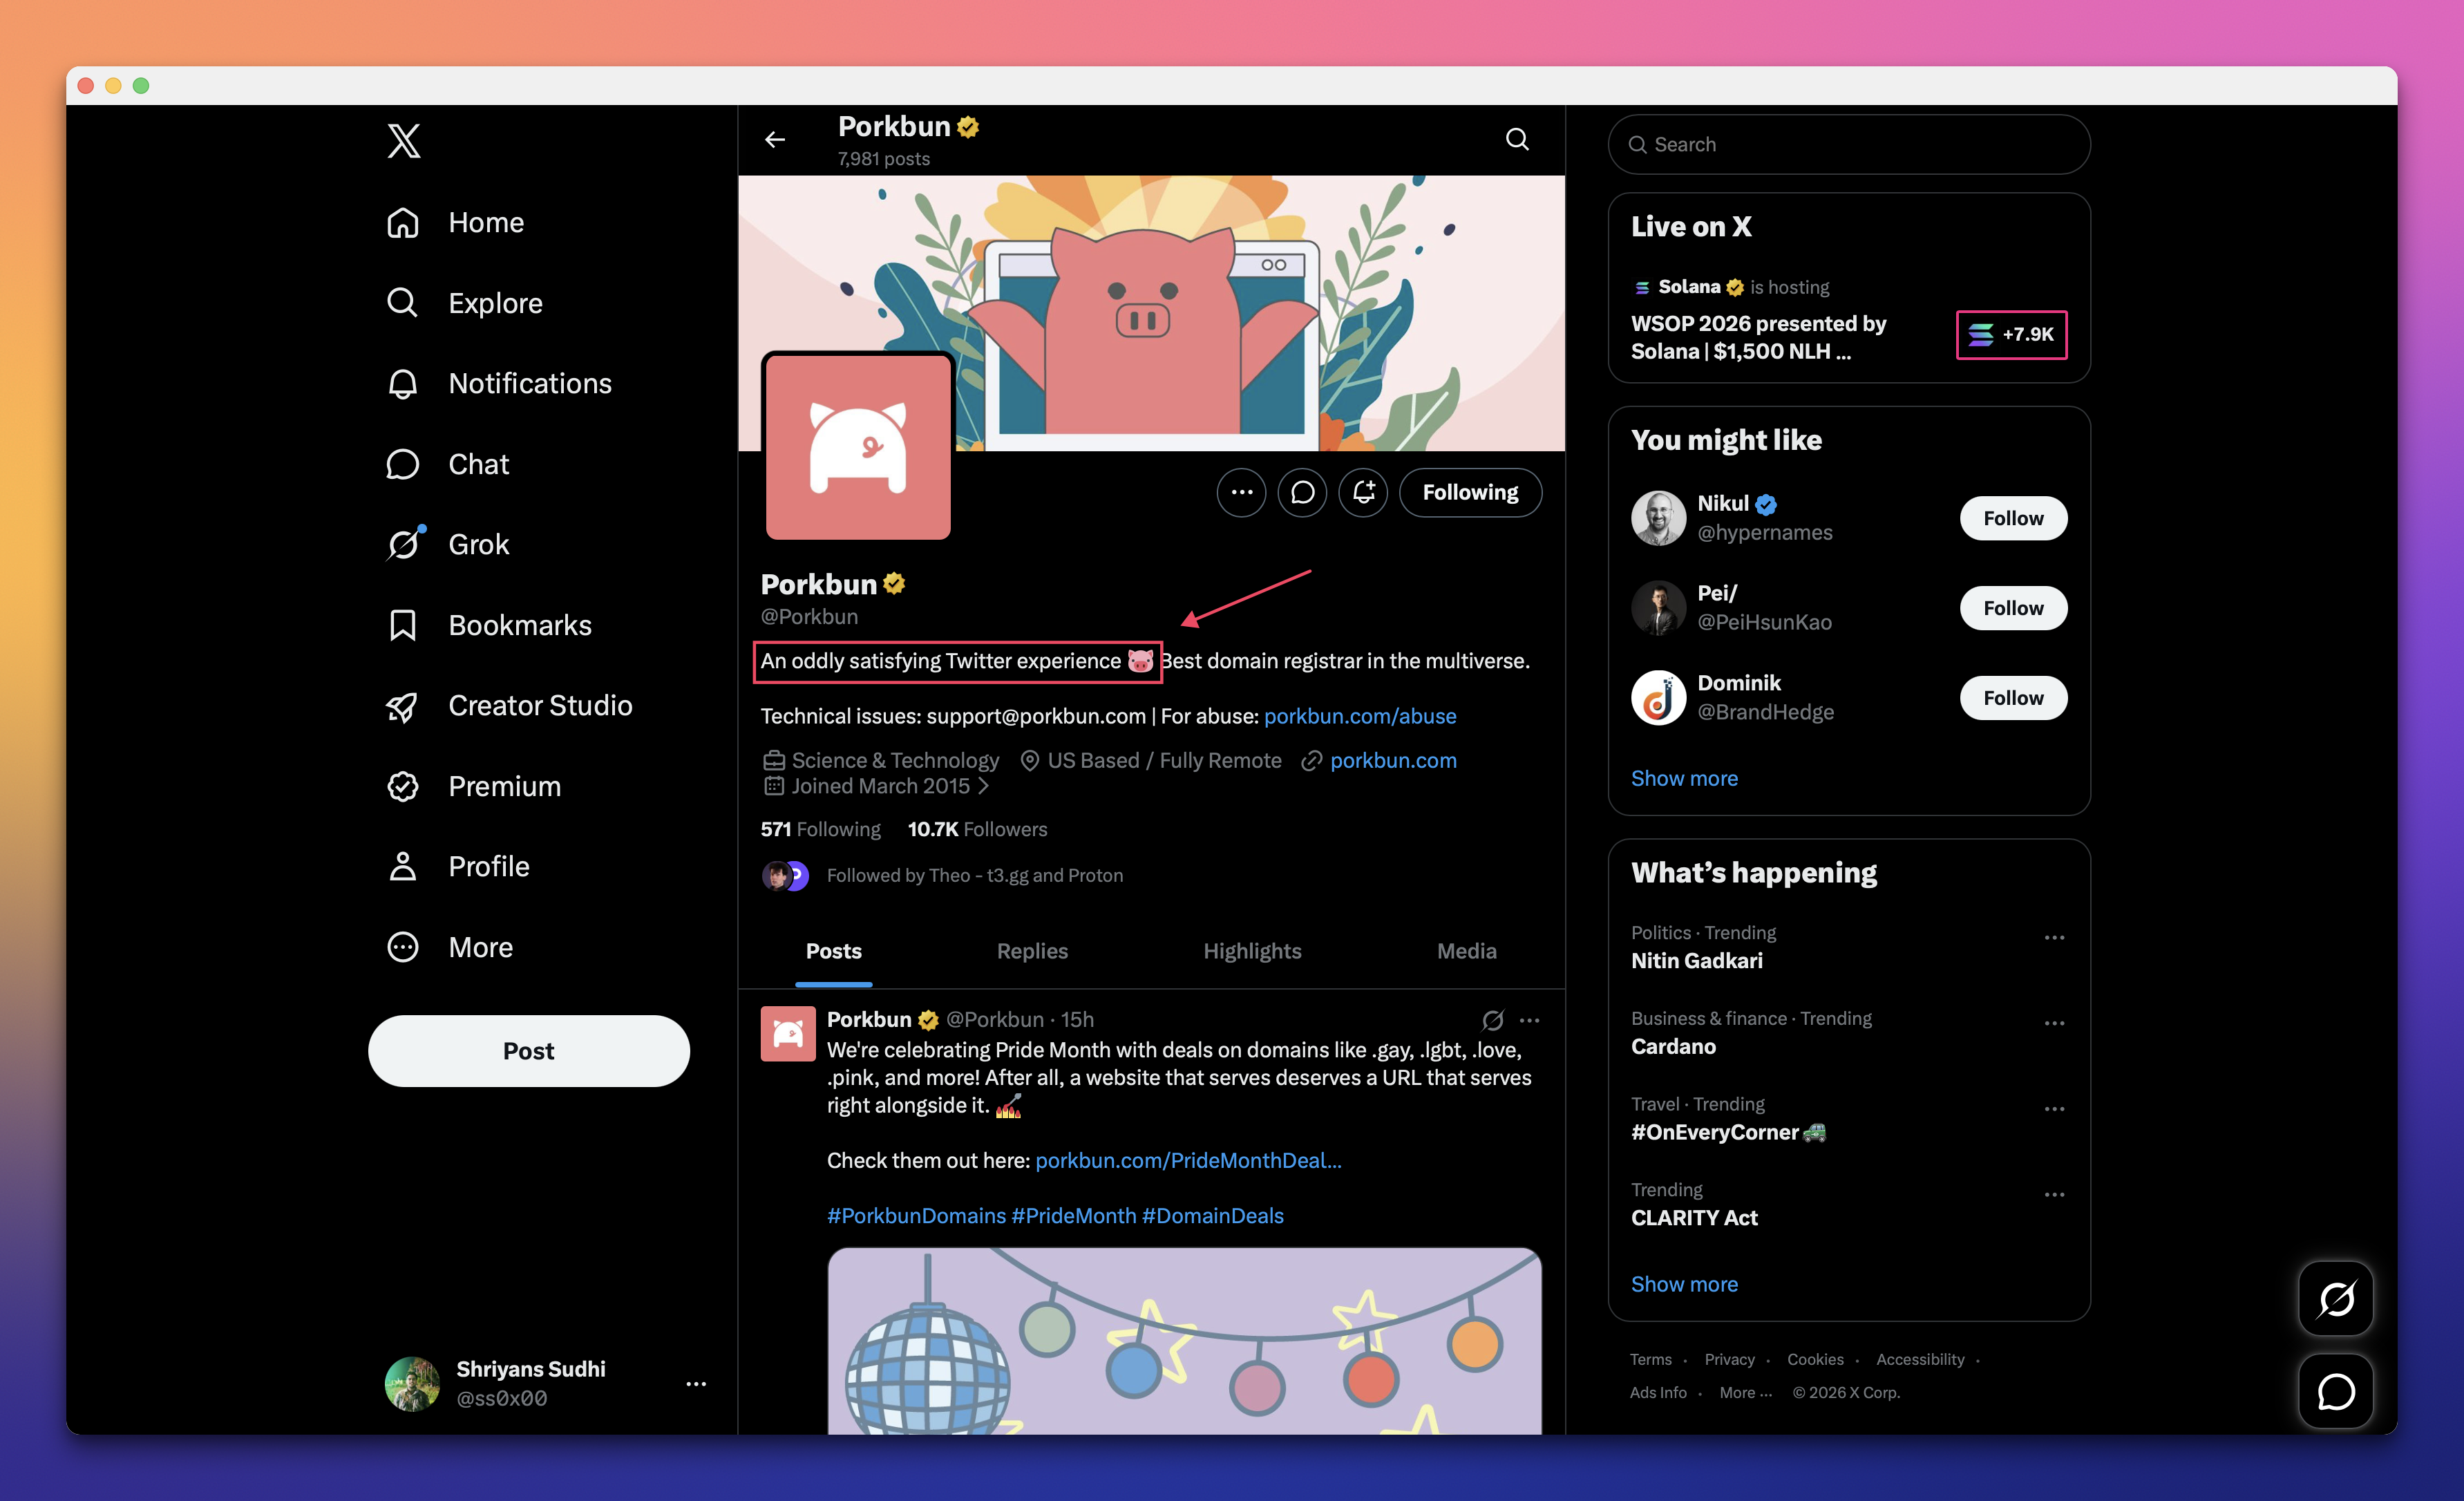Go to Home in sidebar

[x=455, y=222]
